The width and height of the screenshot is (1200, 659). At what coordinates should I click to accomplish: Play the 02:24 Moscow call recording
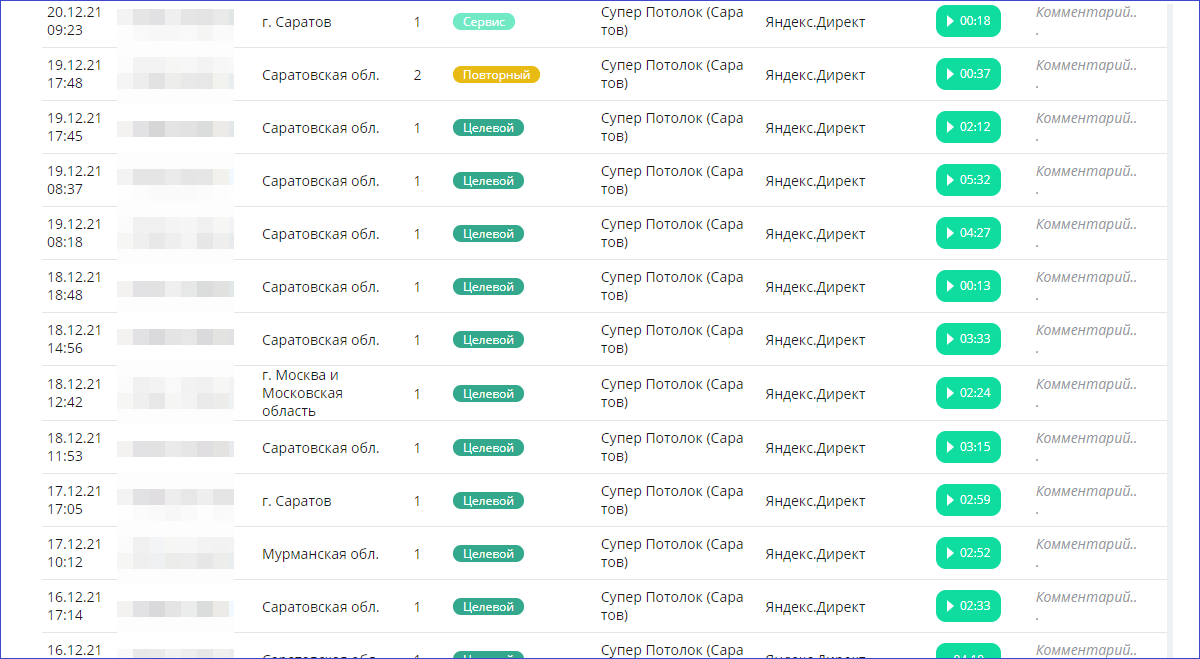pyautogui.click(x=967, y=393)
